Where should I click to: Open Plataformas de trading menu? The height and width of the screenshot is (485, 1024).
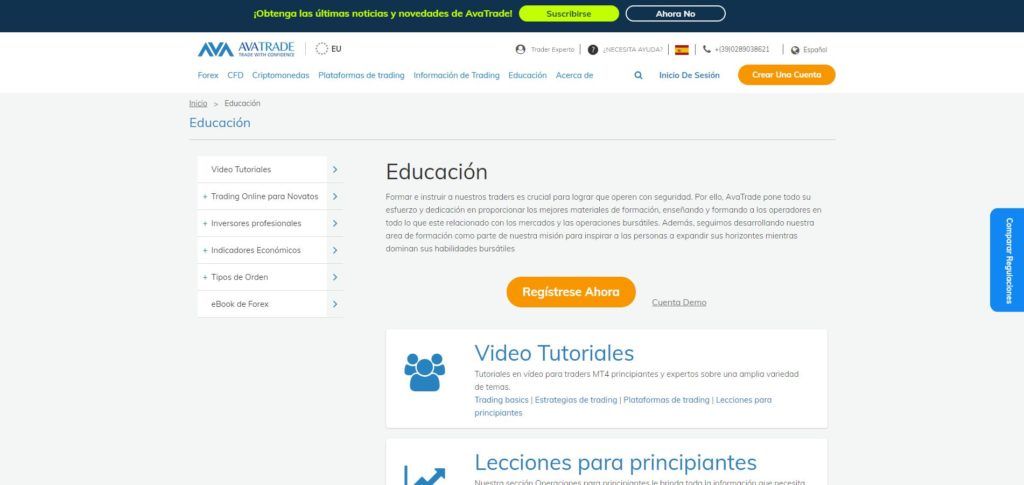coord(361,75)
